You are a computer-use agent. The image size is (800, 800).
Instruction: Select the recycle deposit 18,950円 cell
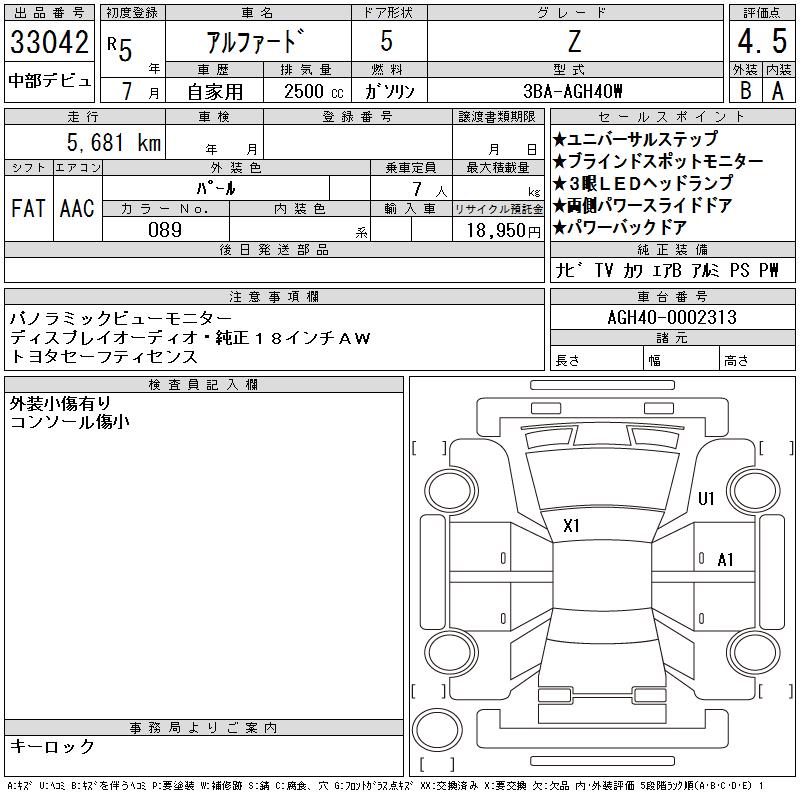pos(498,230)
